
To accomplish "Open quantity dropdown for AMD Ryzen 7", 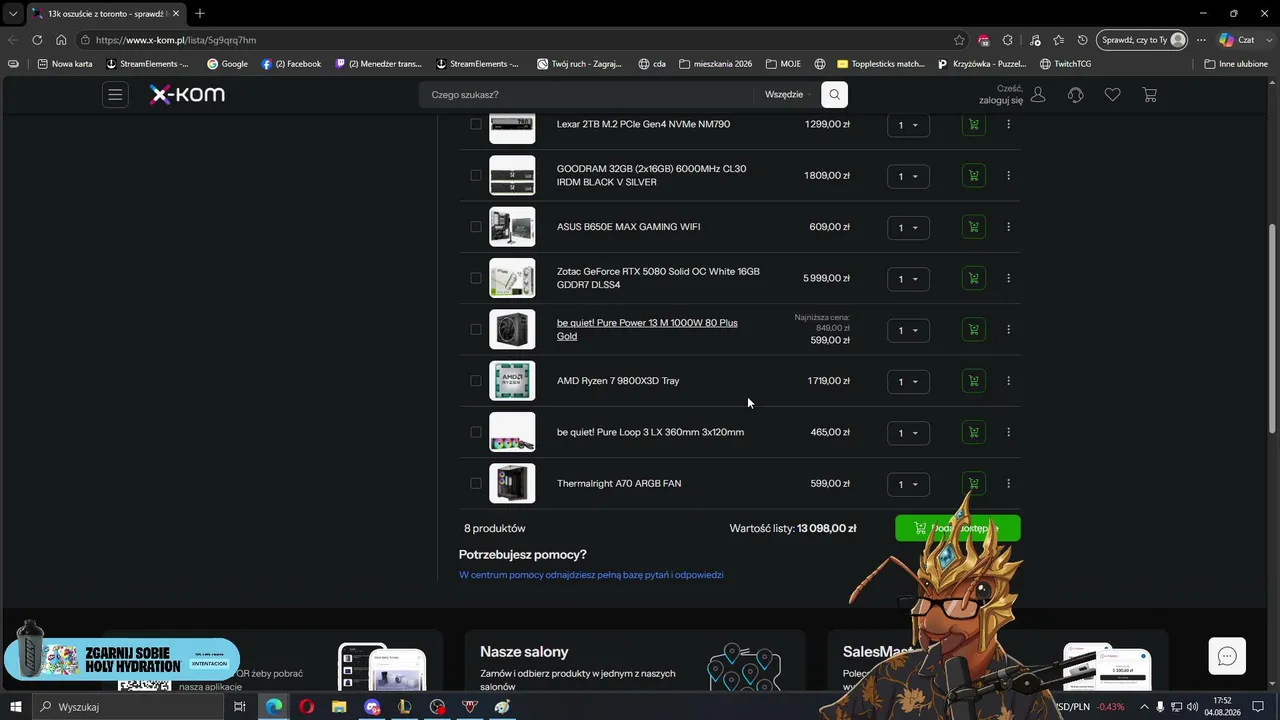I will [908, 382].
